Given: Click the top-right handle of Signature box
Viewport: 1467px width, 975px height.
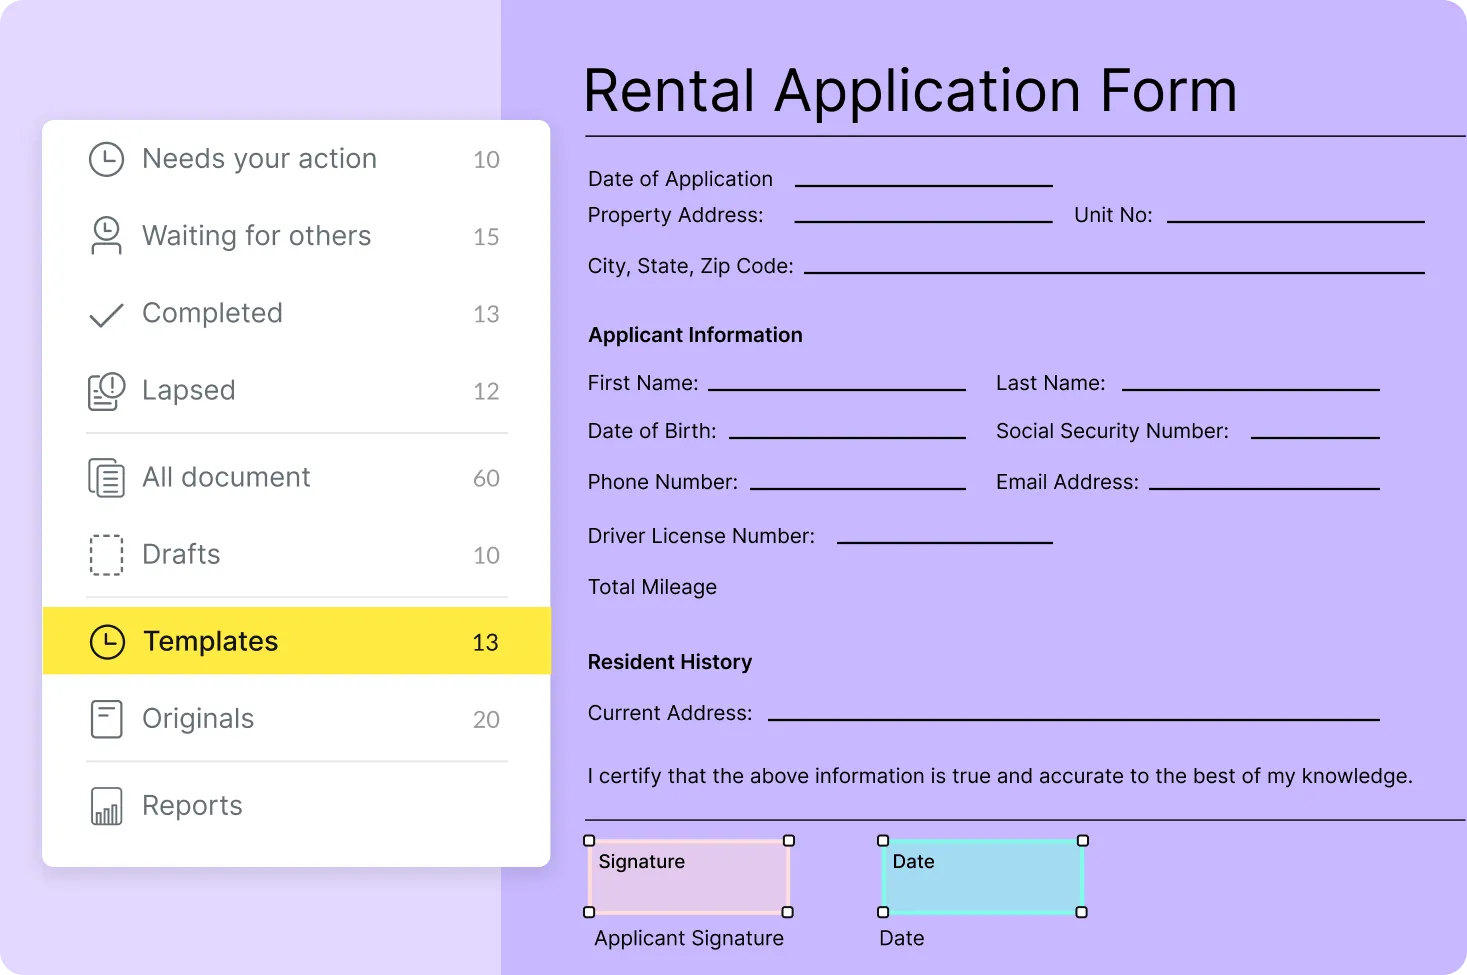Looking at the screenshot, I should click(x=789, y=841).
